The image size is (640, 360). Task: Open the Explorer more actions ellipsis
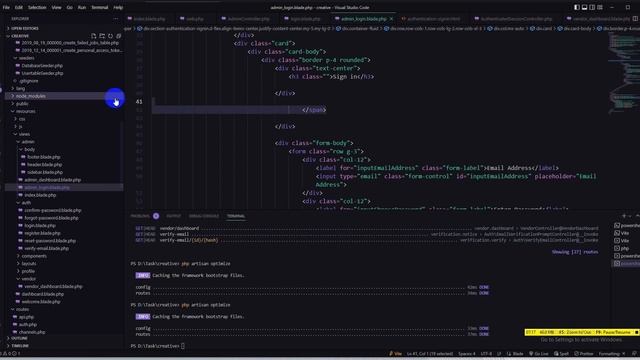pyautogui.click(x=116, y=19)
